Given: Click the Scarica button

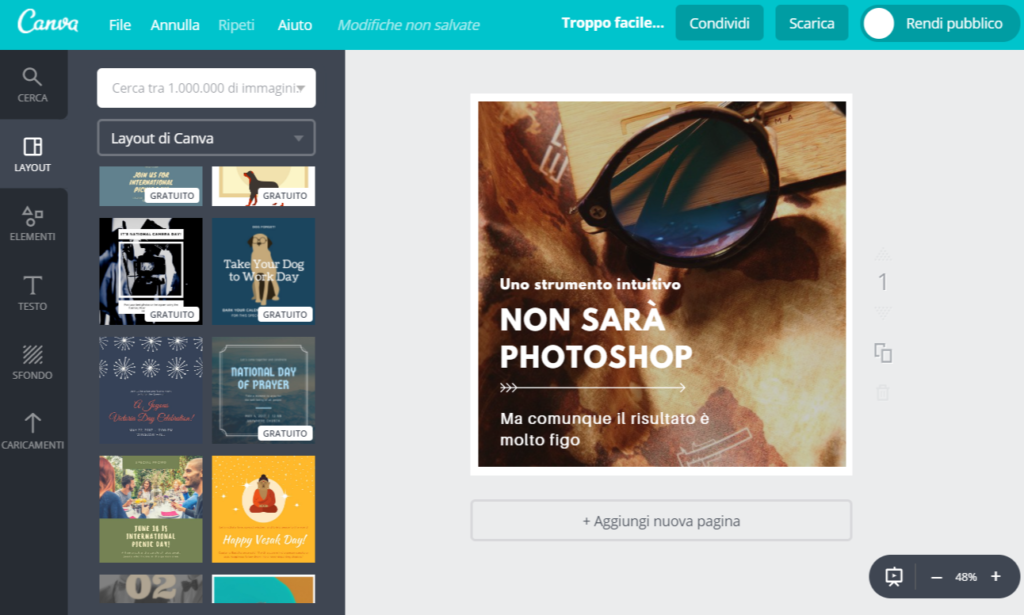Looking at the screenshot, I should [811, 23].
